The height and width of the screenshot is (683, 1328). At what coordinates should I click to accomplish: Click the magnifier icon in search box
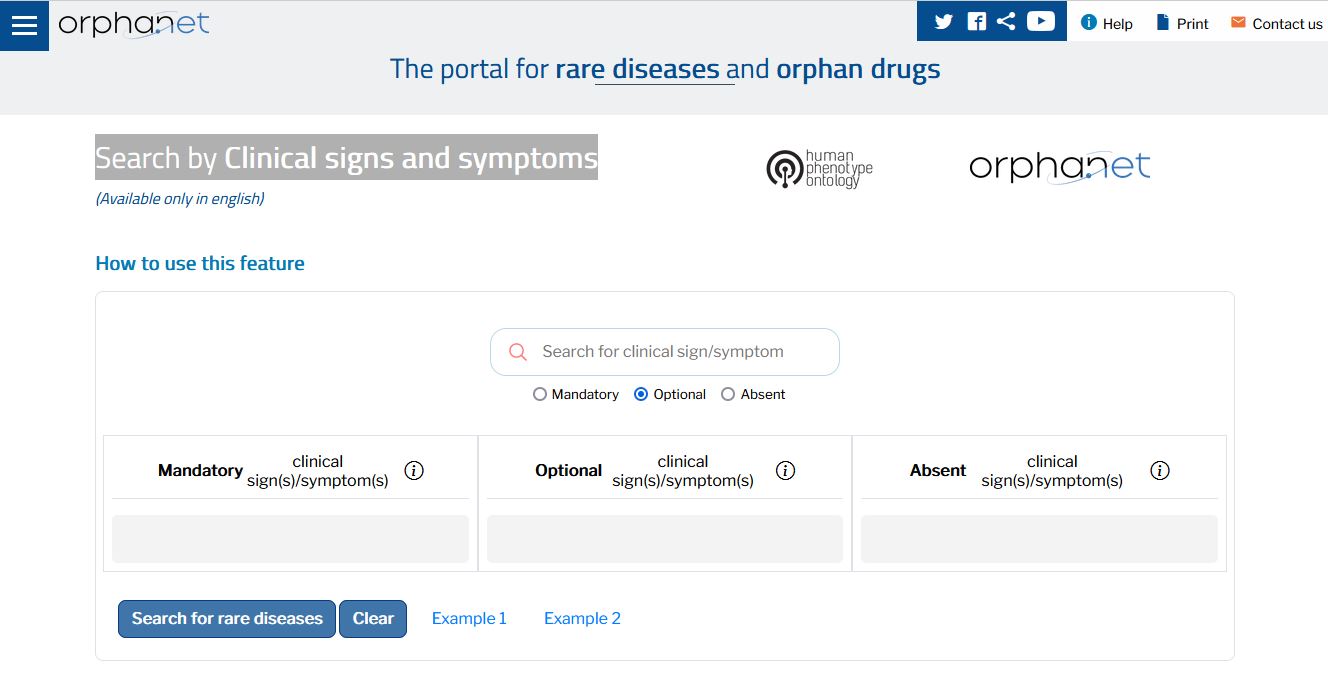[518, 352]
